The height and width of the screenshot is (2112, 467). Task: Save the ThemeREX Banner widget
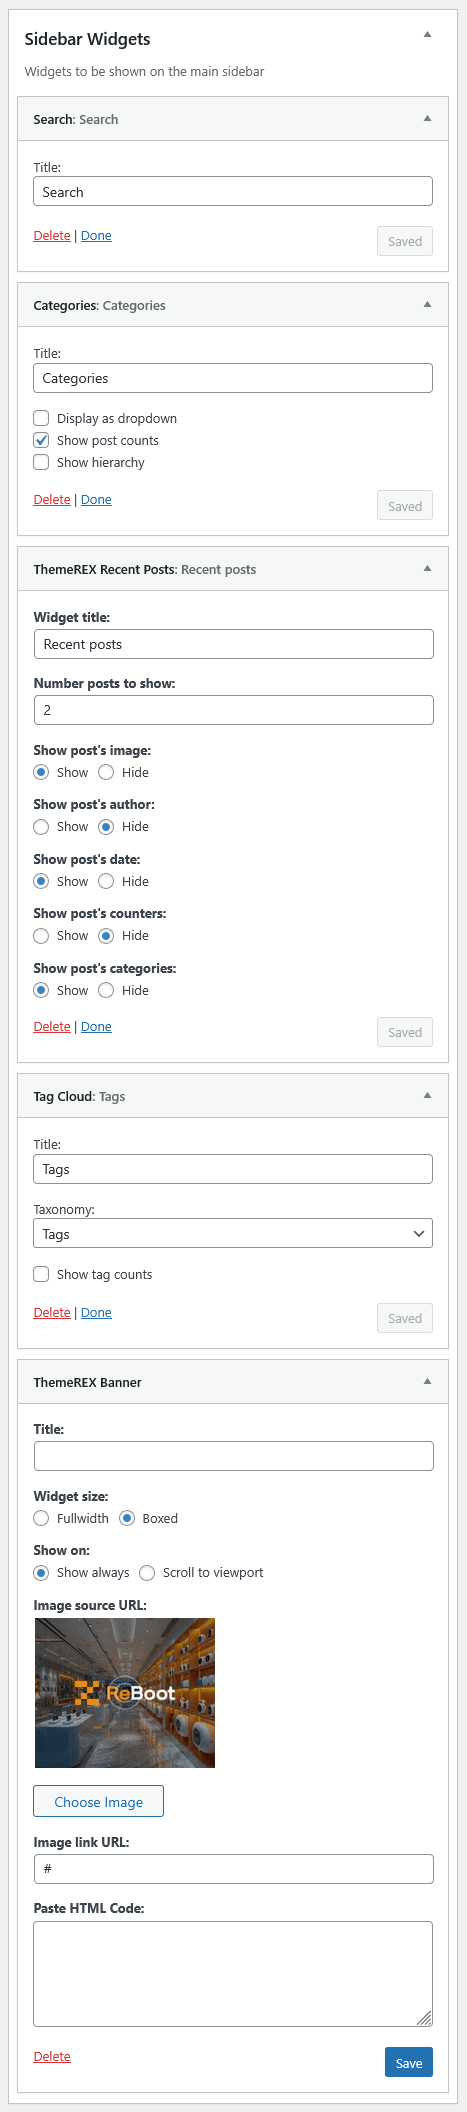pos(408,2062)
